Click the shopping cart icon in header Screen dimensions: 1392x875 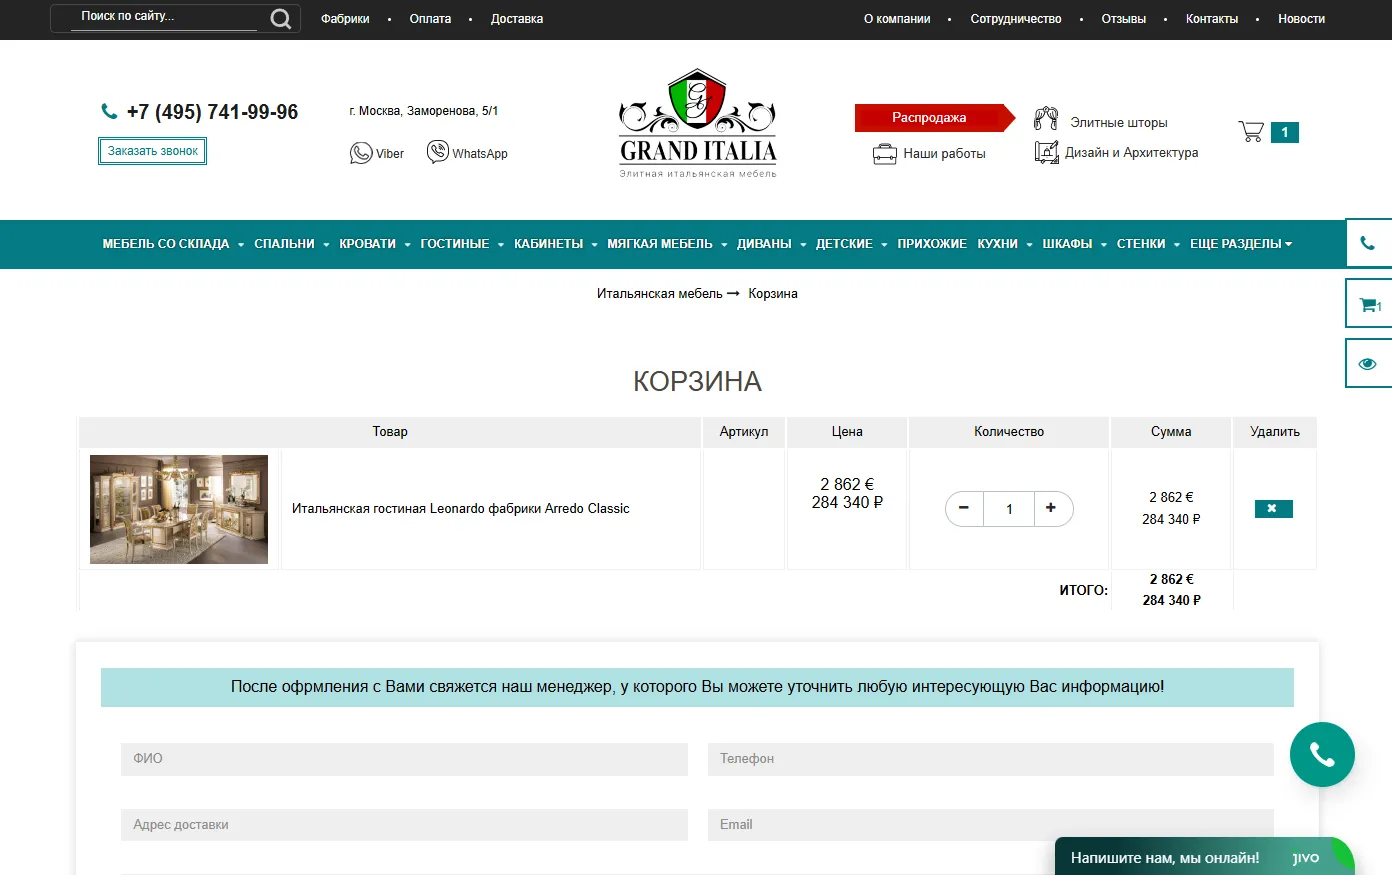pos(1251,132)
